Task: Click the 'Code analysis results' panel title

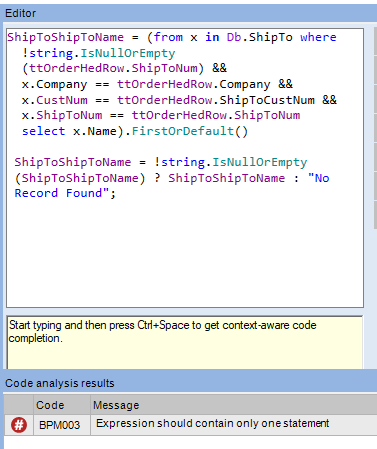Action: (60, 383)
